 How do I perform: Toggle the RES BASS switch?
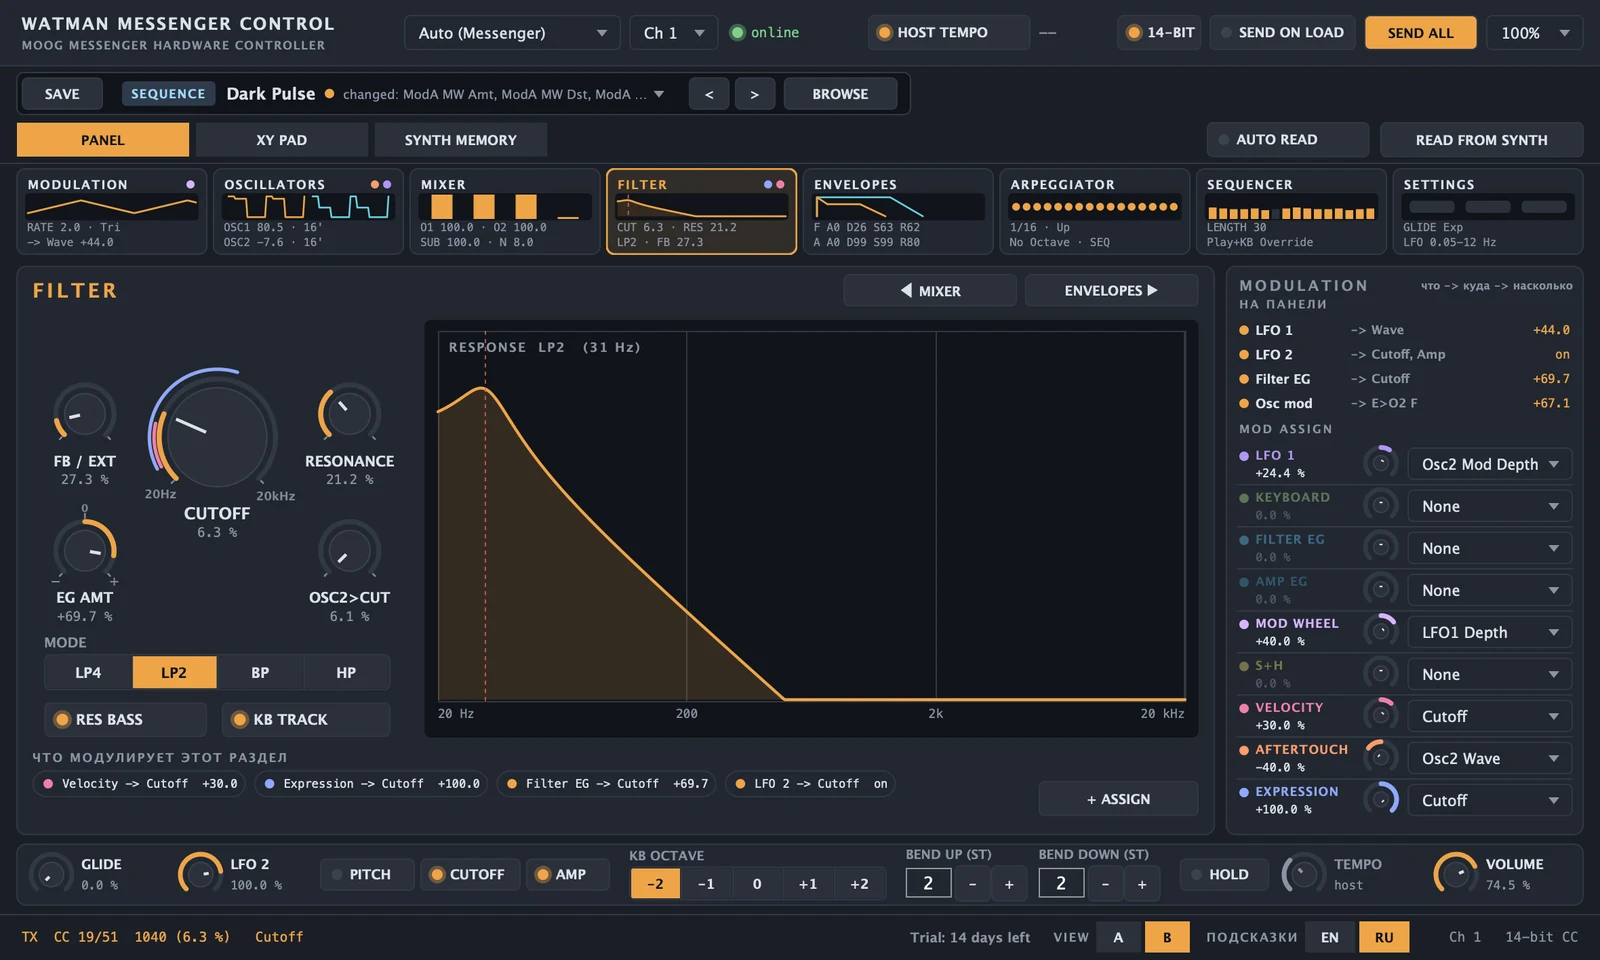[x=125, y=719]
